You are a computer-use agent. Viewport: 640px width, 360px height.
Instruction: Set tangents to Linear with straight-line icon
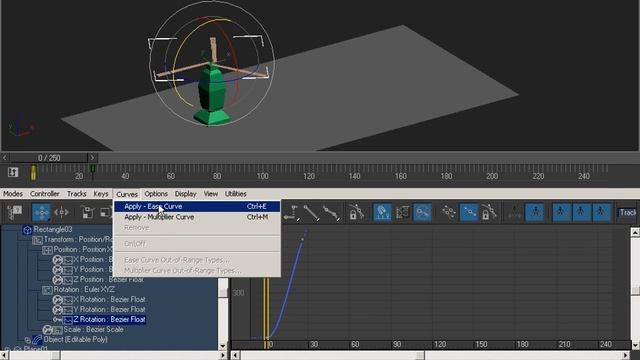point(311,213)
